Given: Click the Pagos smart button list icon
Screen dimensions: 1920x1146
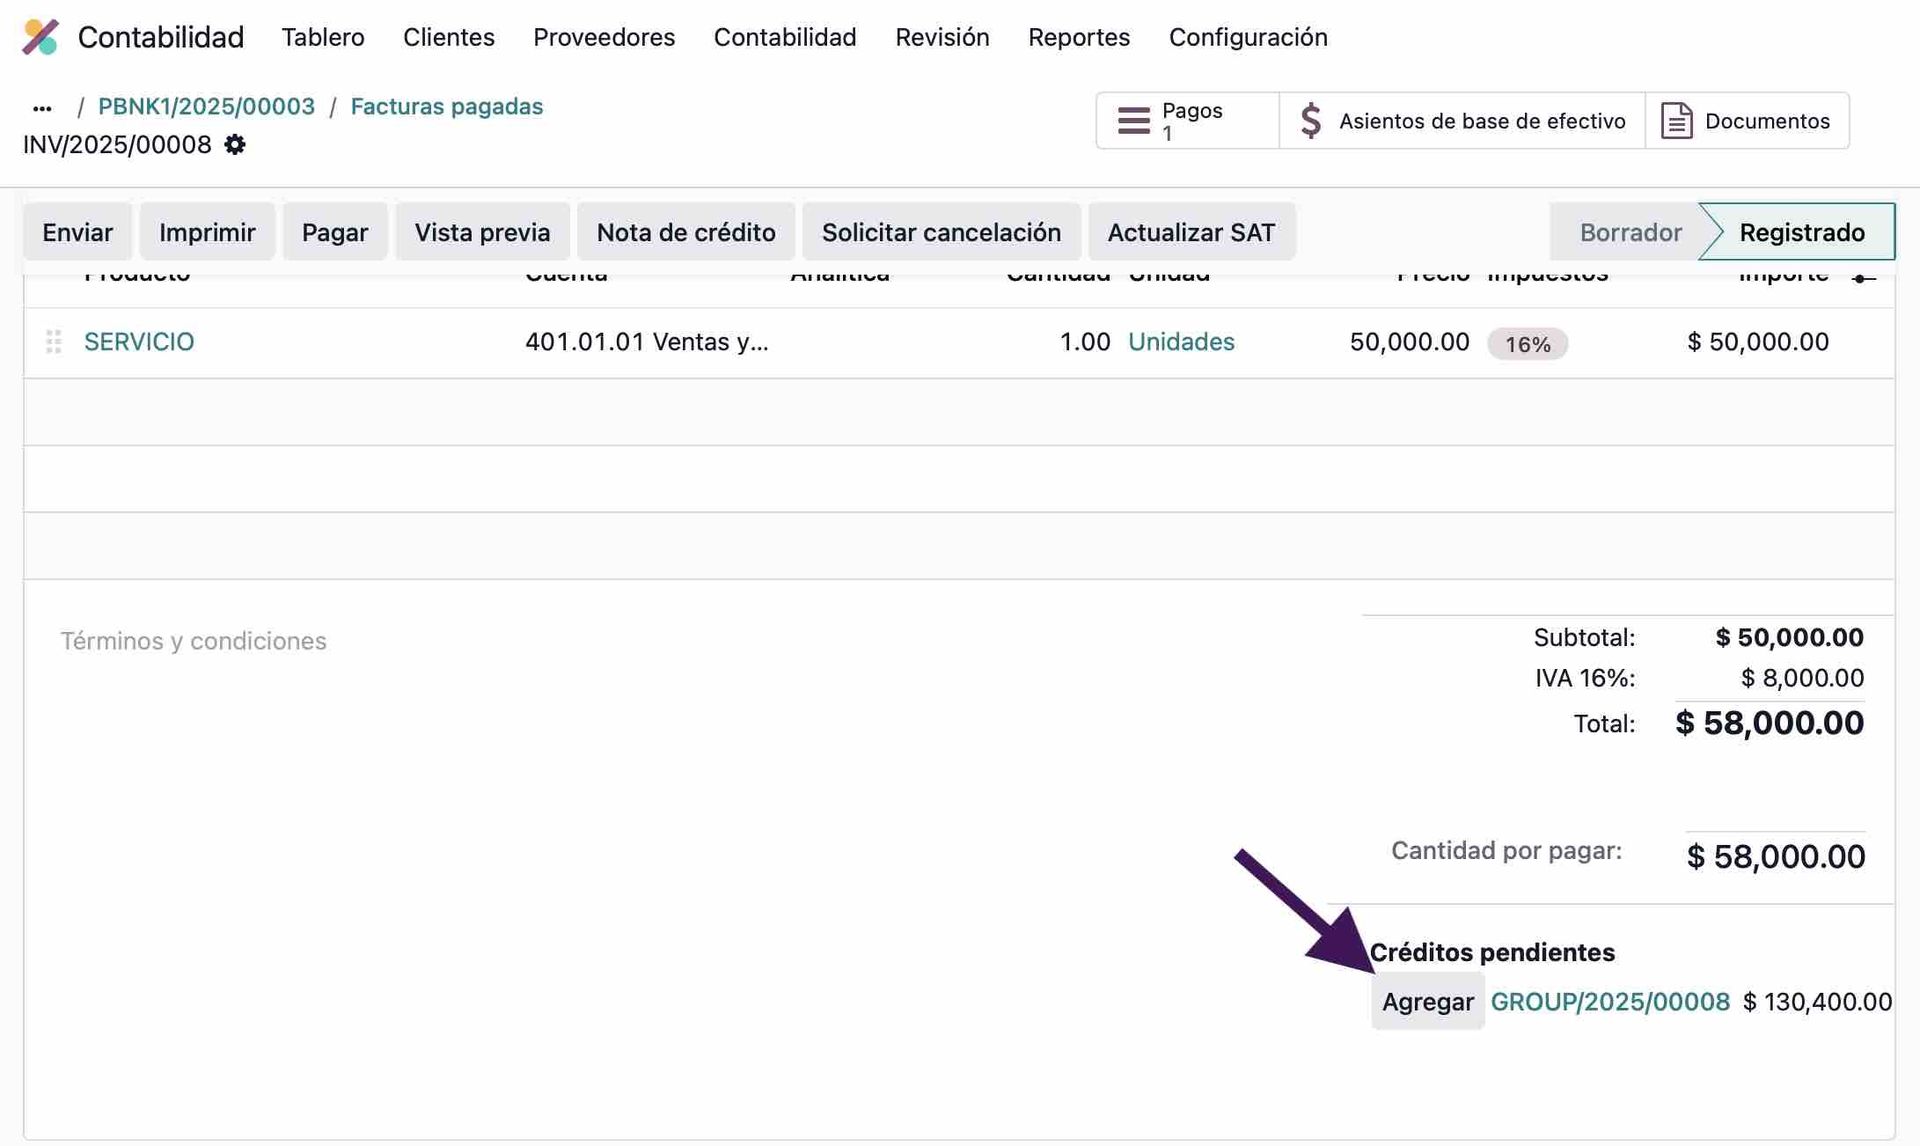Looking at the screenshot, I should tap(1134, 120).
